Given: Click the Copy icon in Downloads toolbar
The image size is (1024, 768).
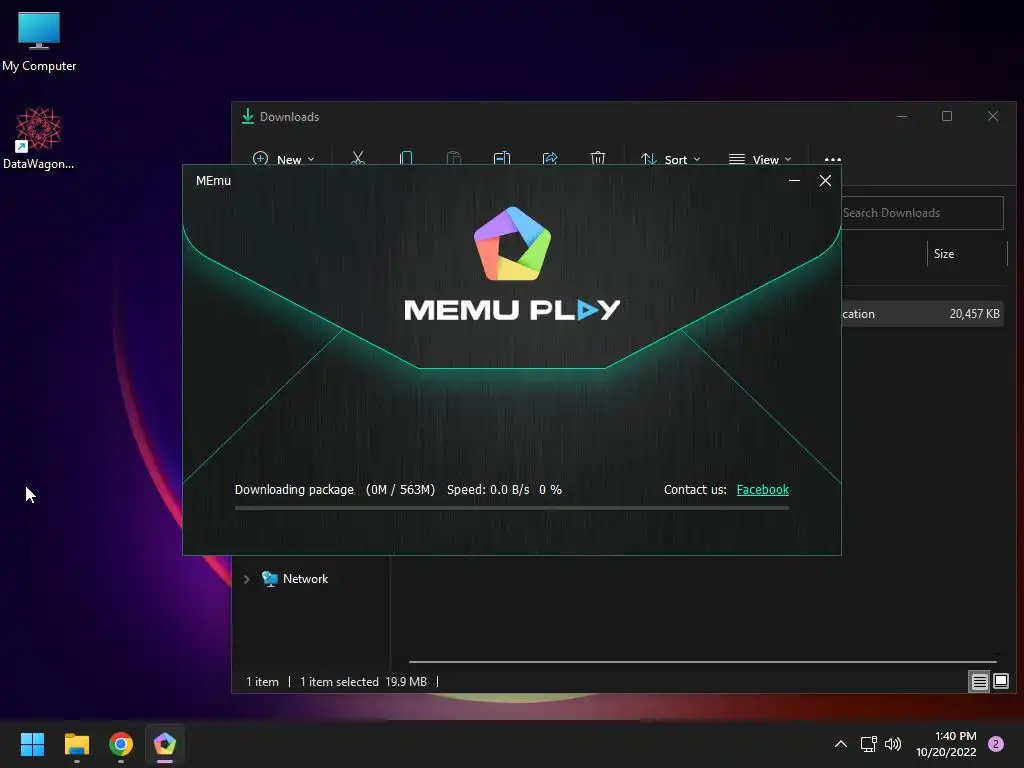Looking at the screenshot, I should tap(406, 159).
